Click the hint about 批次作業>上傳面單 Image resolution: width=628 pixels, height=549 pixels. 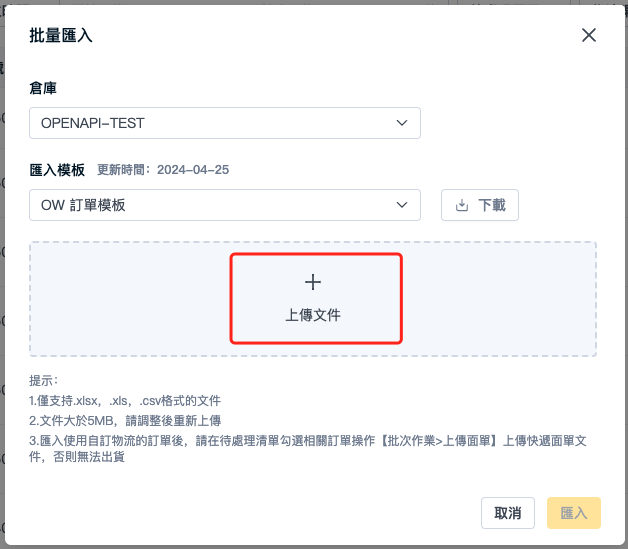308,449
